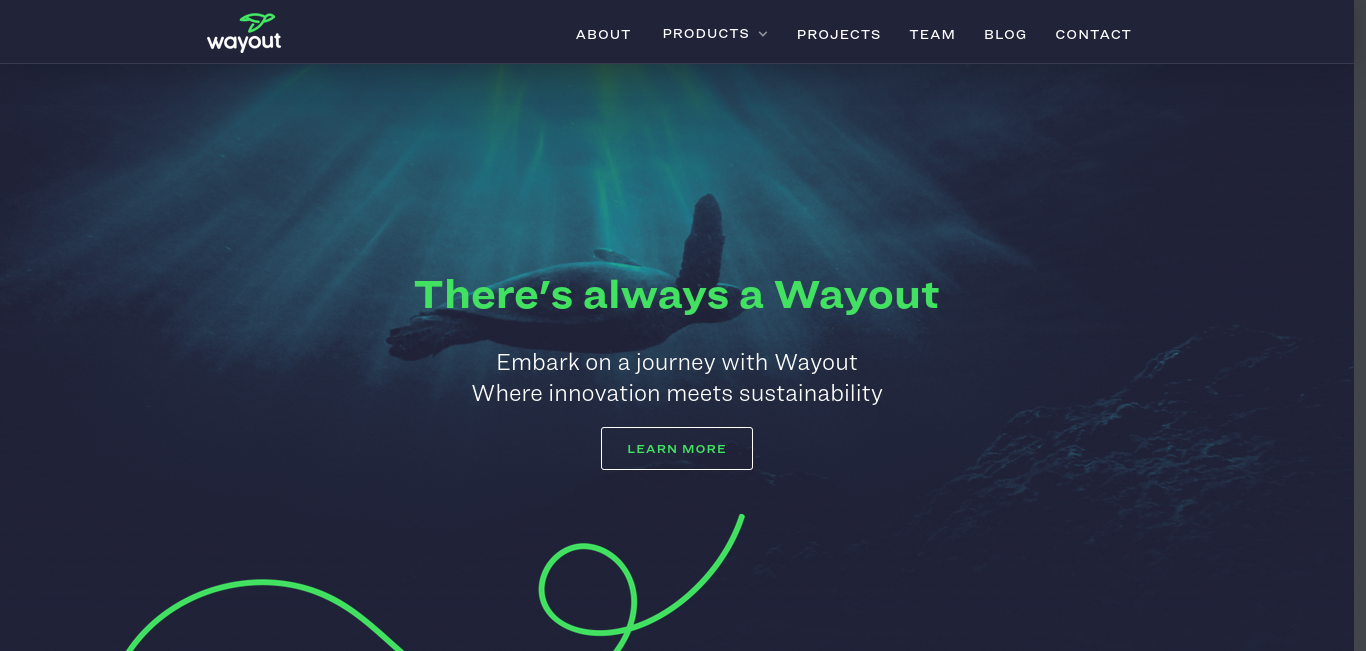Click the turtle's raised flipper

[701, 240]
